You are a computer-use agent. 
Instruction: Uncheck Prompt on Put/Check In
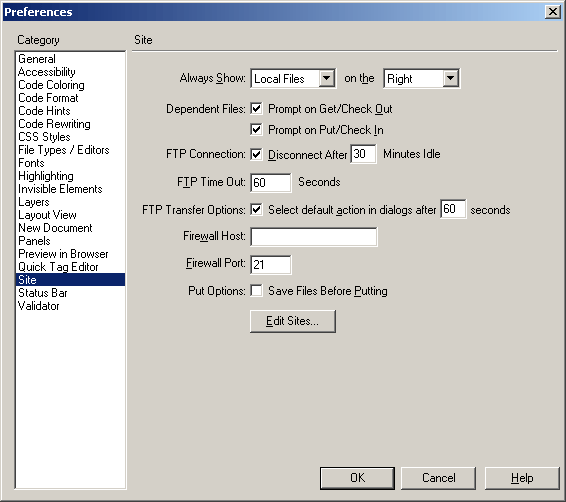click(x=256, y=130)
